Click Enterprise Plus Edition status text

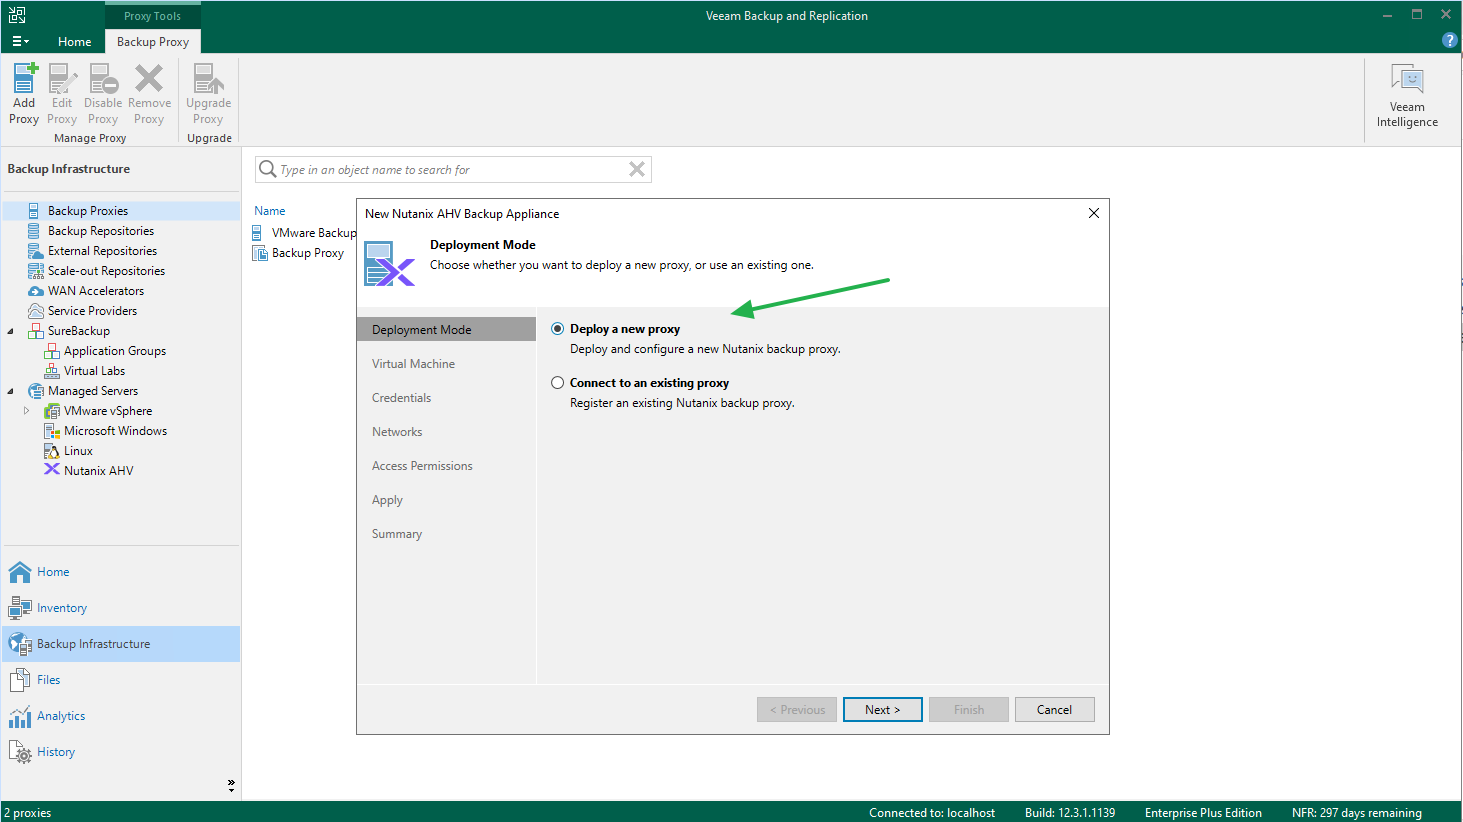1203,813
